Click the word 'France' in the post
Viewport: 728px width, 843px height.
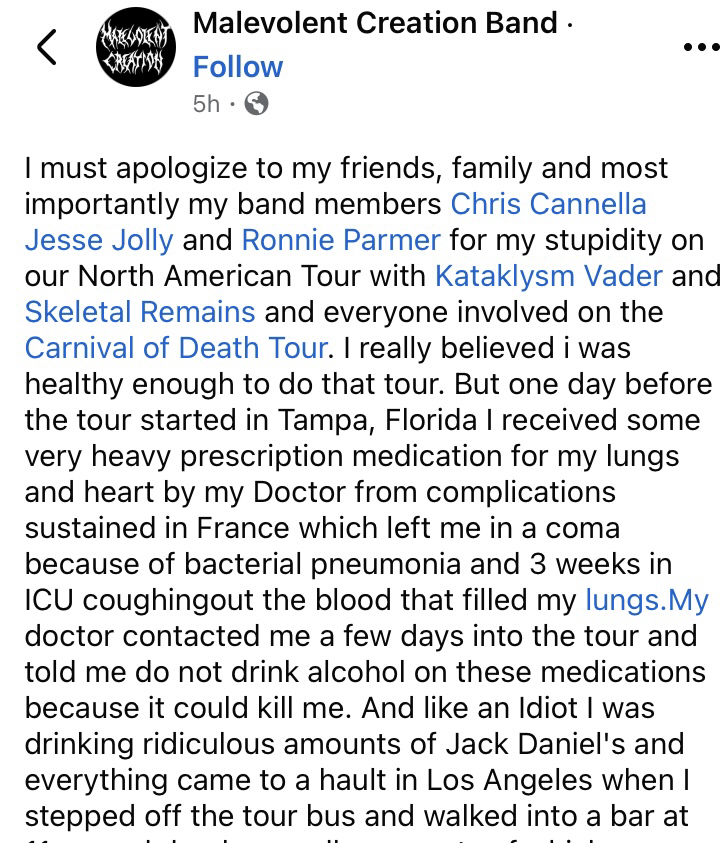click(232, 528)
